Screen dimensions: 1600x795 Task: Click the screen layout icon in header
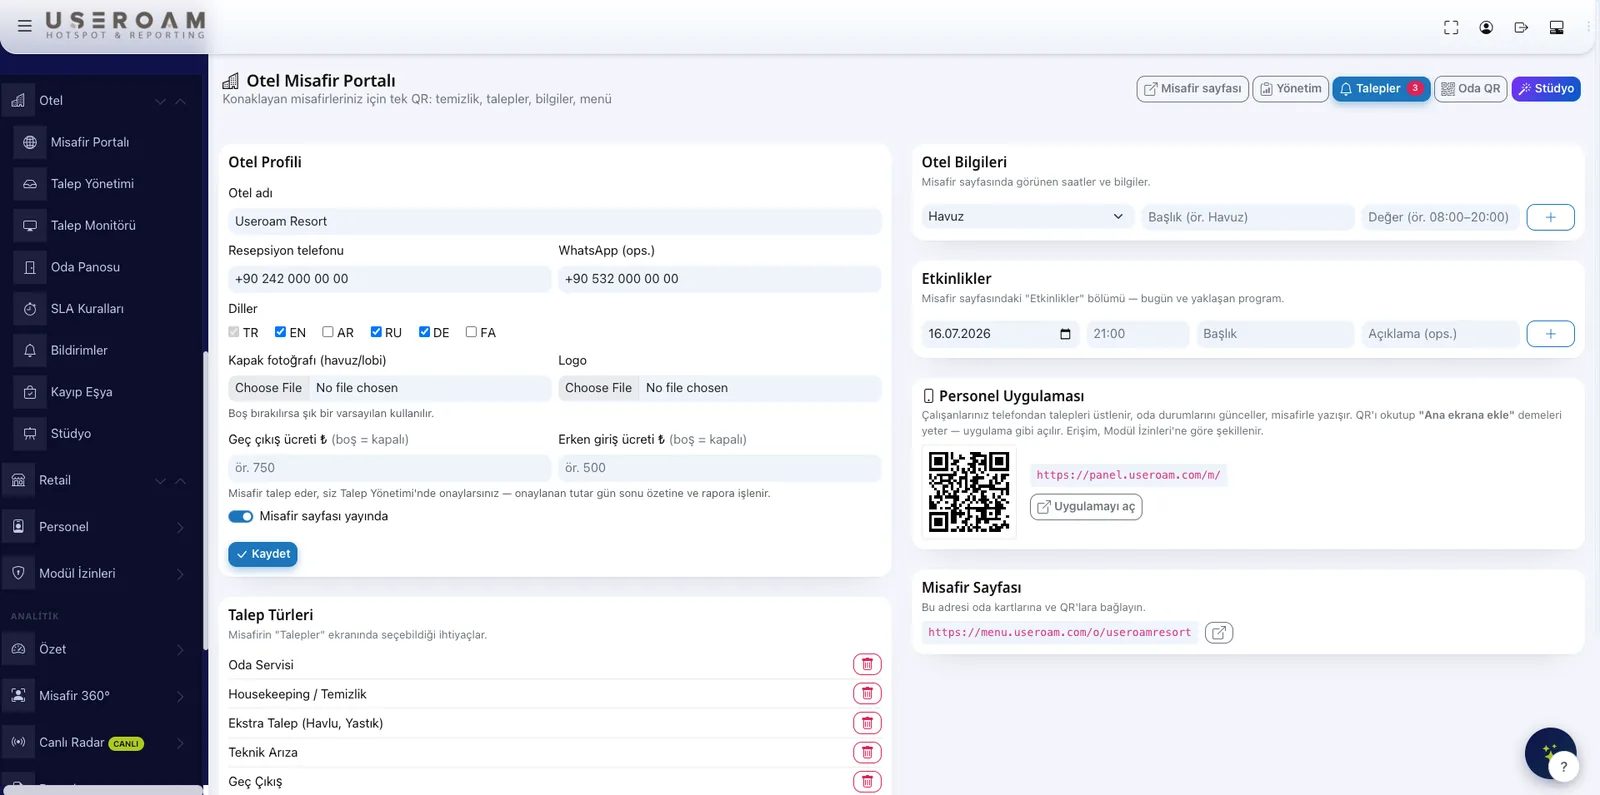click(x=1556, y=28)
